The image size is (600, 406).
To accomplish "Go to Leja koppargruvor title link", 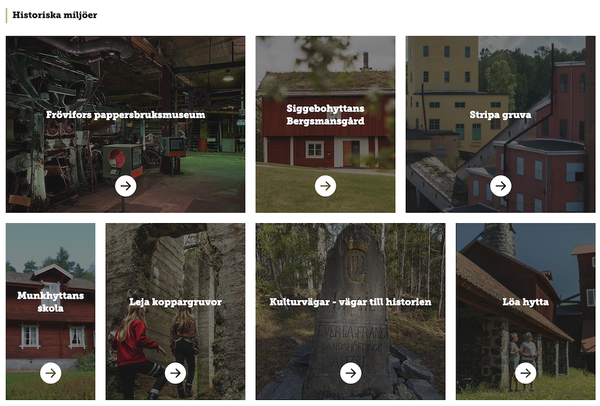I will pos(175,302).
